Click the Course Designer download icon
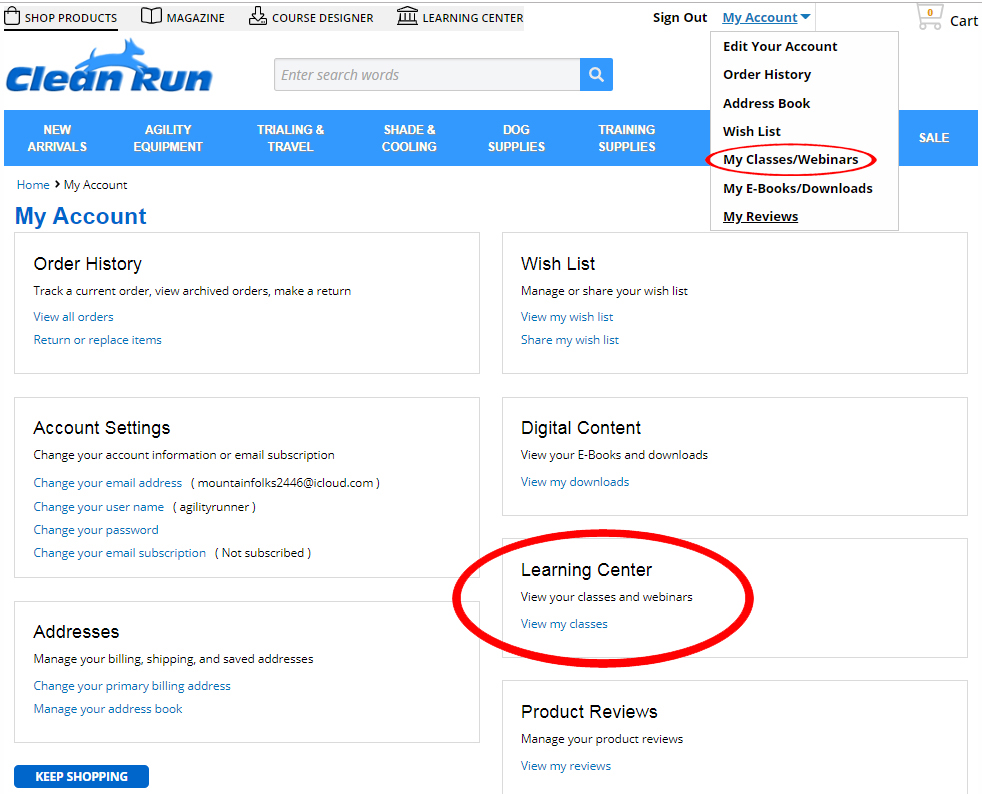This screenshot has width=982, height=794. (x=258, y=17)
